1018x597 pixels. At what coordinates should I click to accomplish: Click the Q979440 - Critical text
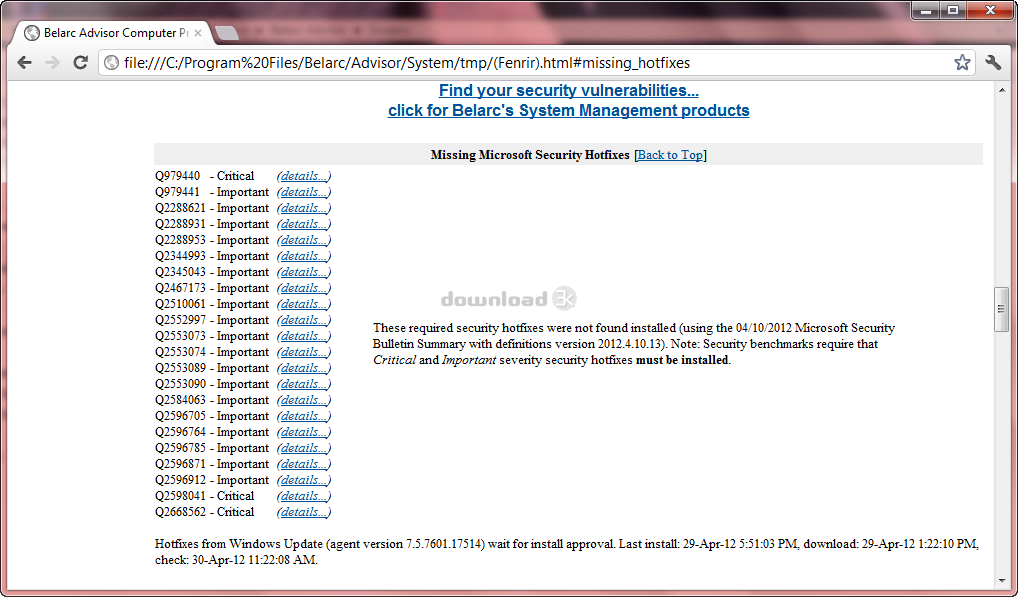[x=205, y=176]
